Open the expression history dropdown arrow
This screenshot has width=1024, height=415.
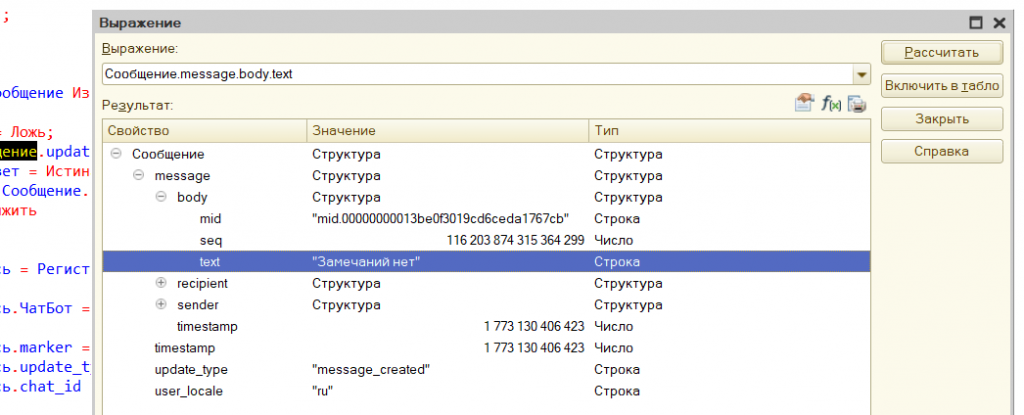click(862, 75)
